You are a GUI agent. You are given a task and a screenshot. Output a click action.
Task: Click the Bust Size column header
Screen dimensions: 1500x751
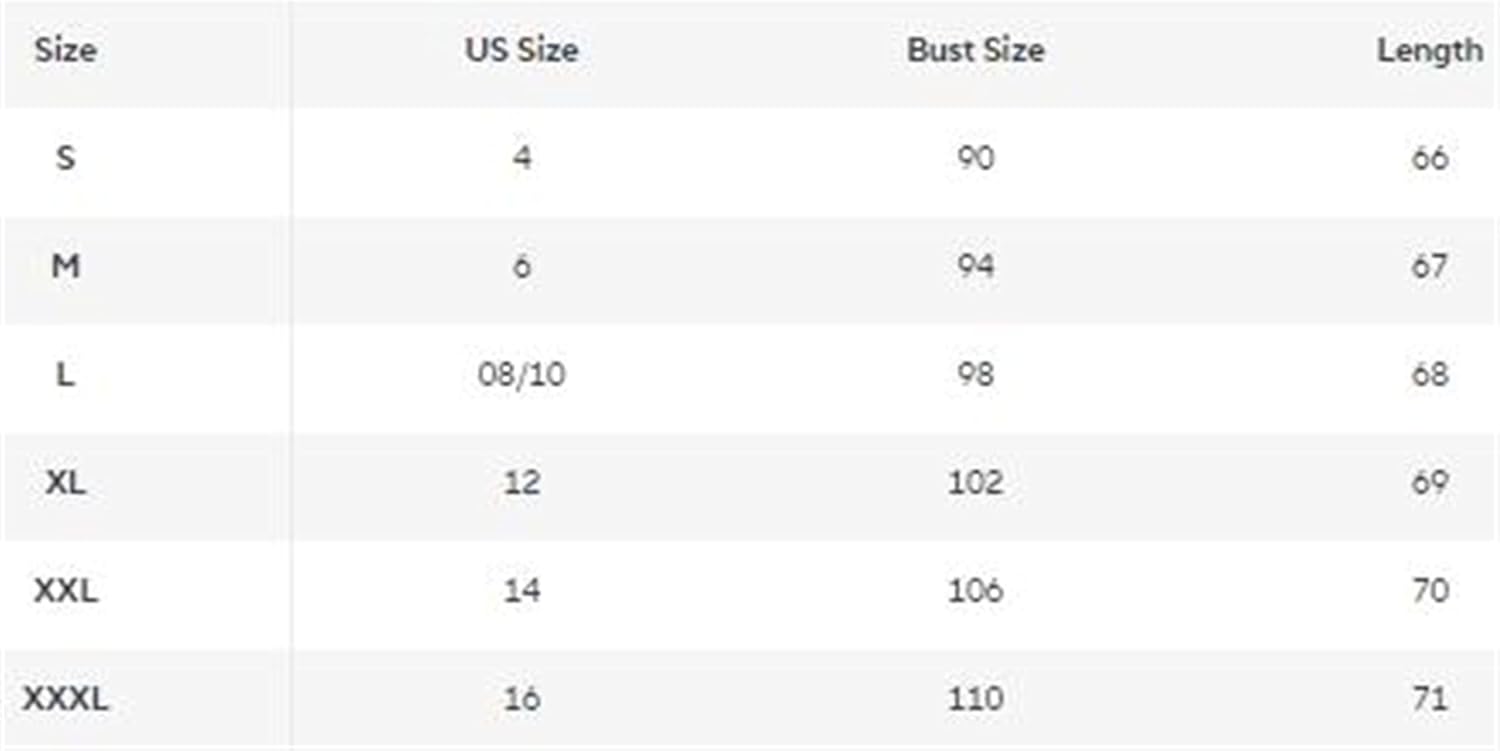pyautogui.click(x=975, y=50)
